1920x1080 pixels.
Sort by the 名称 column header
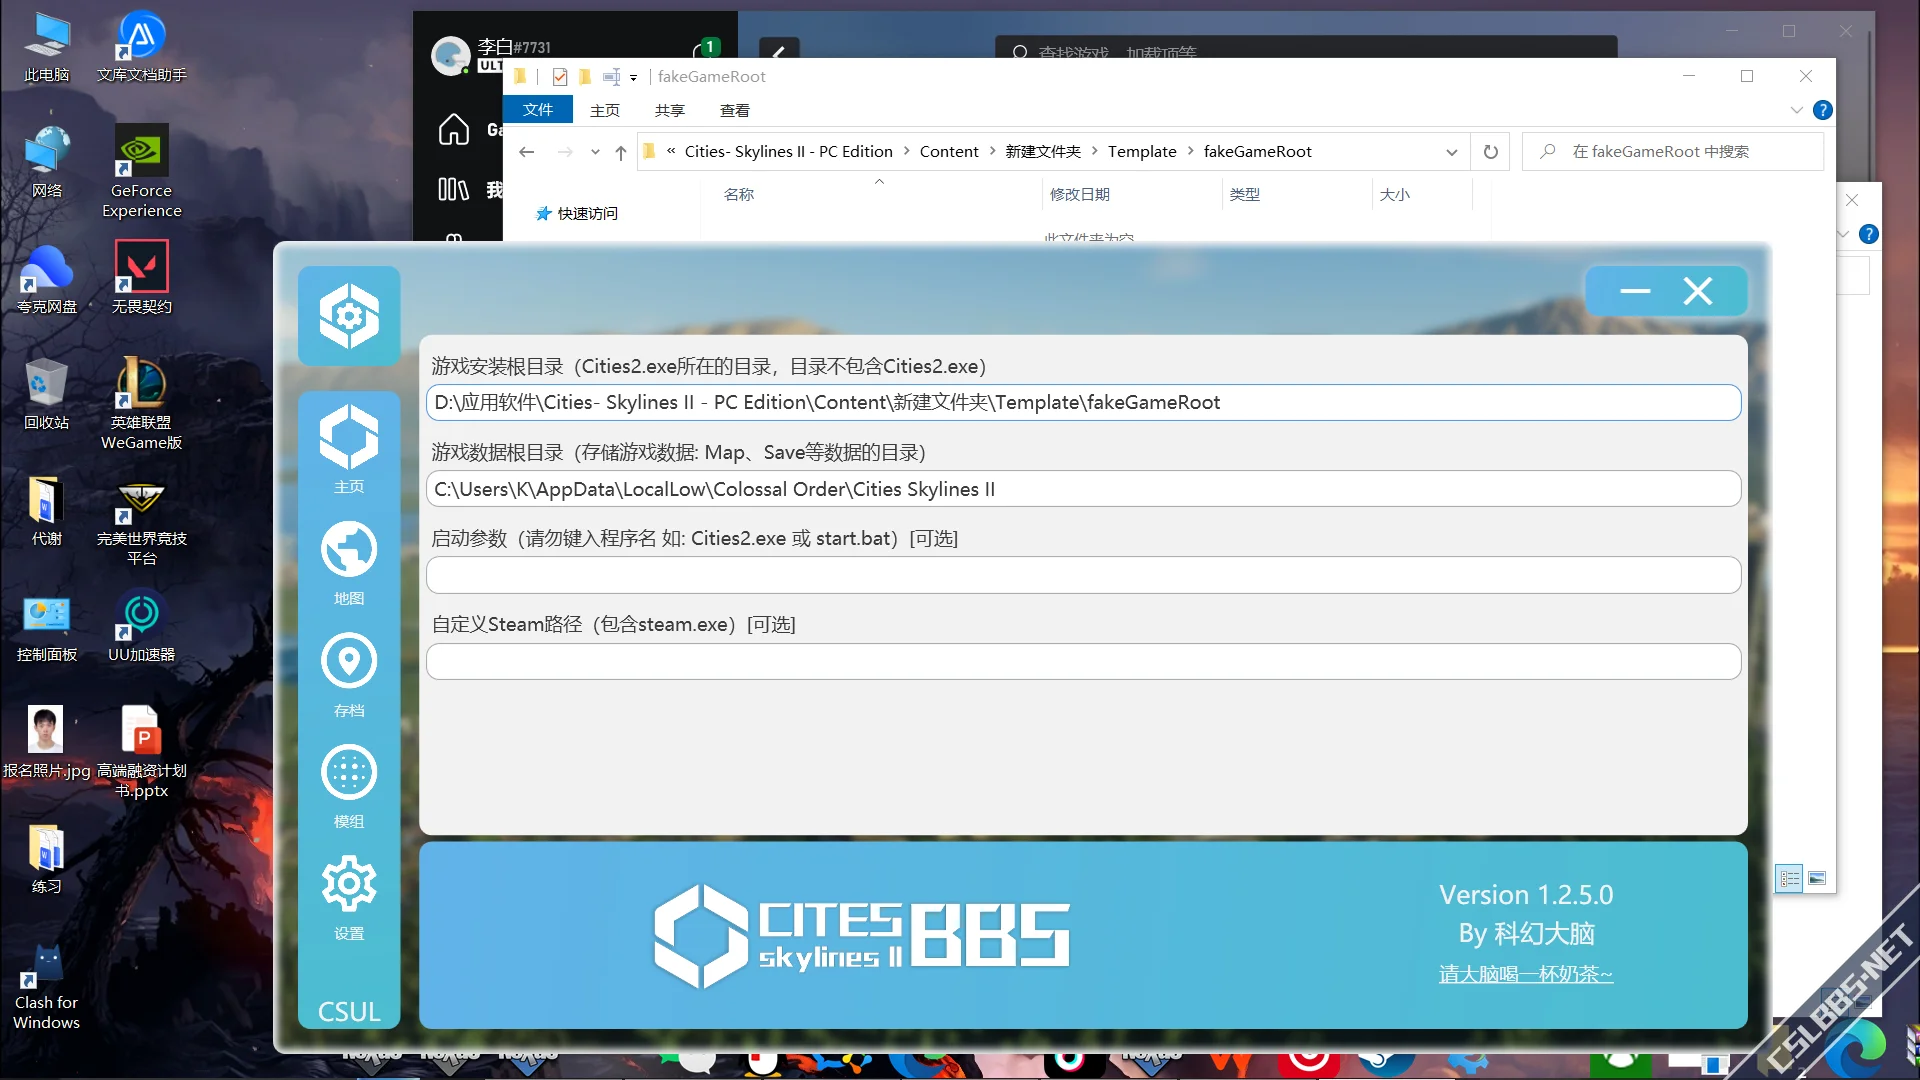coord(739,195)
